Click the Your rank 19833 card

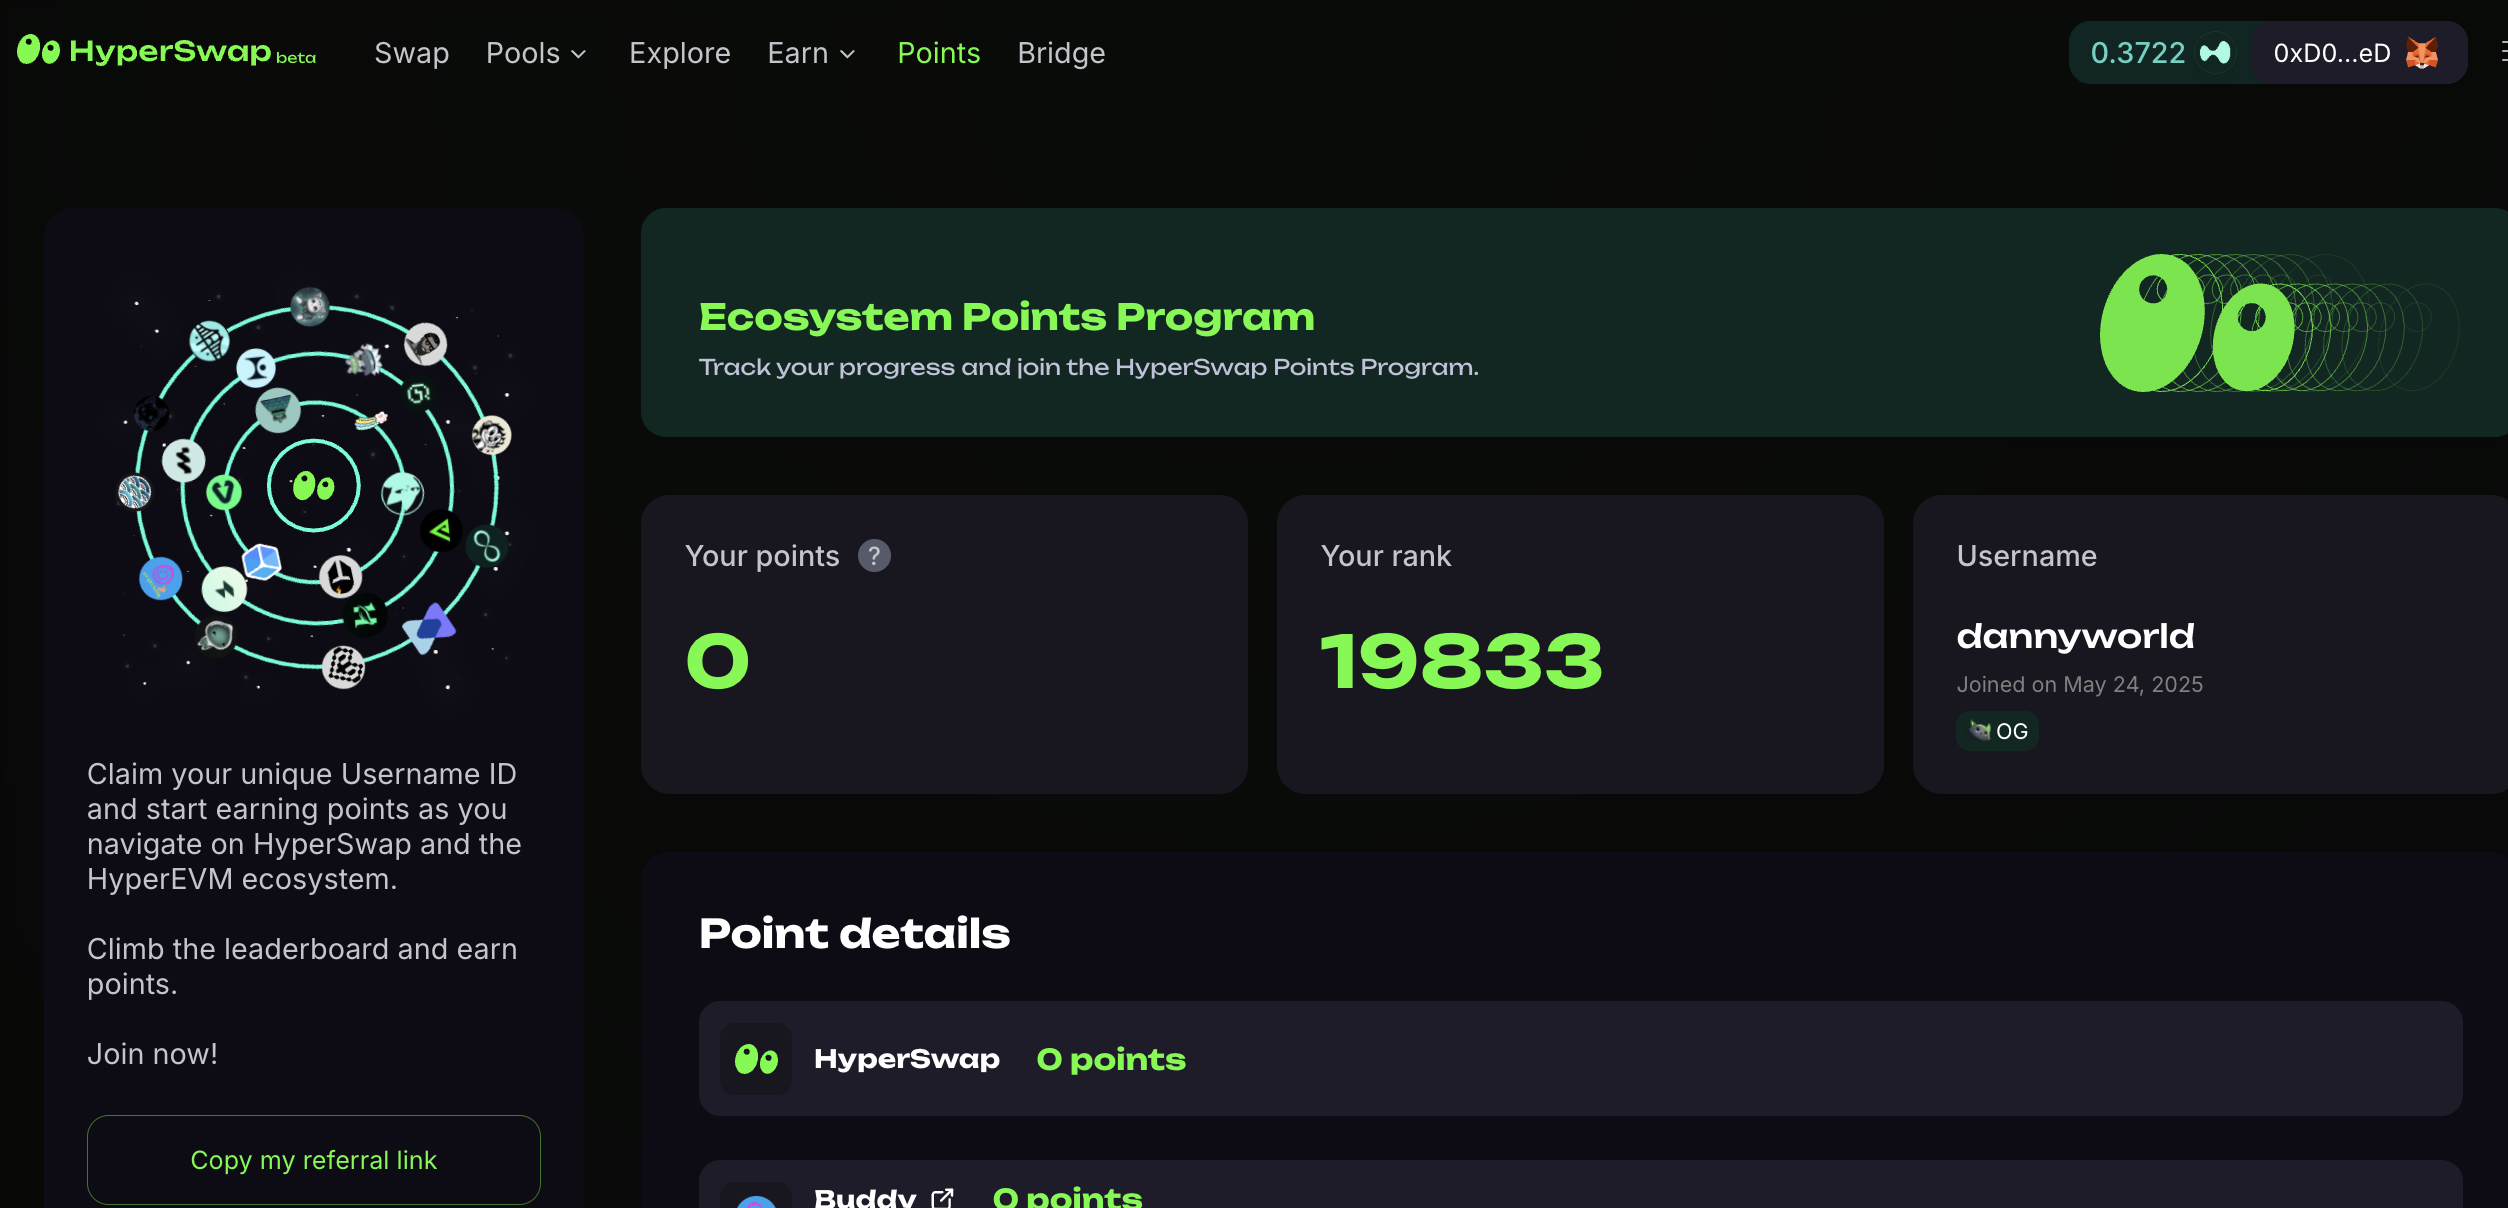click(1580, 645)
